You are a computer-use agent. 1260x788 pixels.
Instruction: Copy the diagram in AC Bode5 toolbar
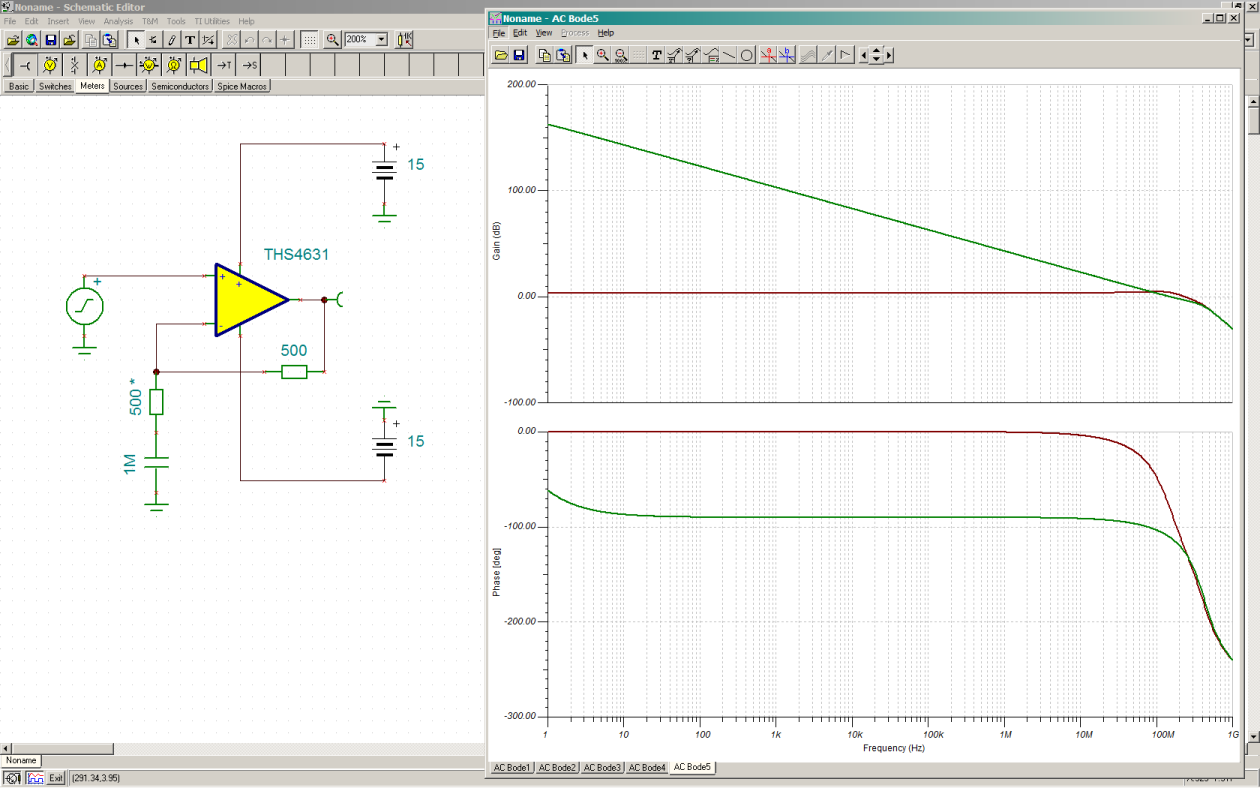[545, 55]
